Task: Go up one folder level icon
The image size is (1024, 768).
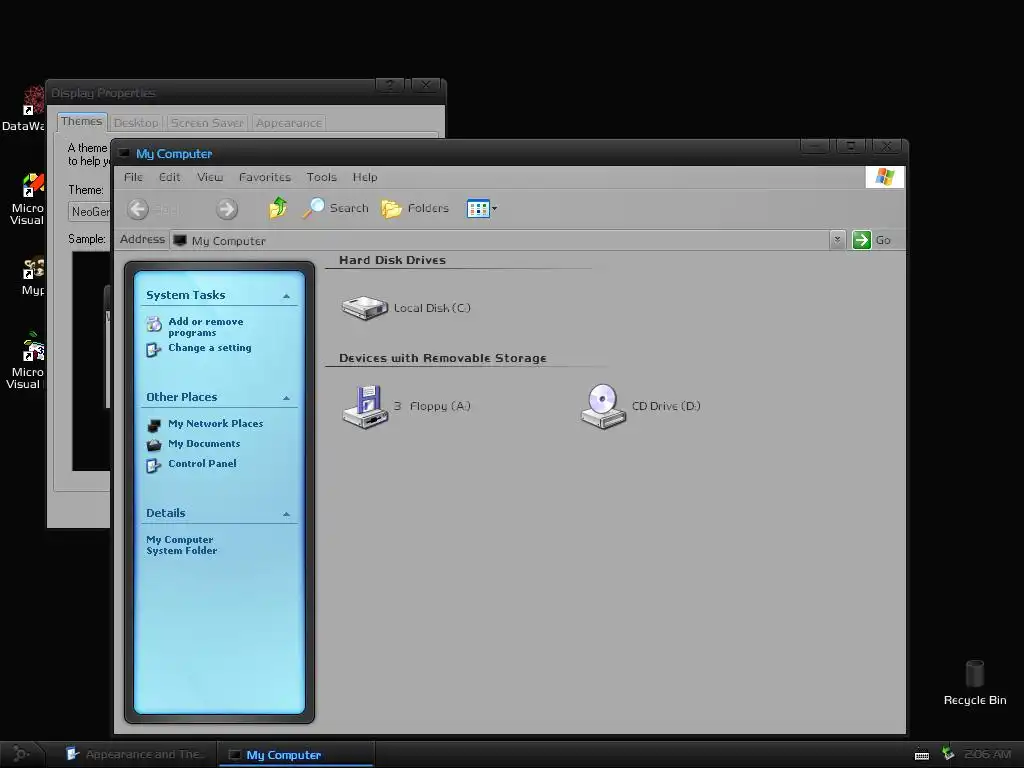Action: (278, 208)
